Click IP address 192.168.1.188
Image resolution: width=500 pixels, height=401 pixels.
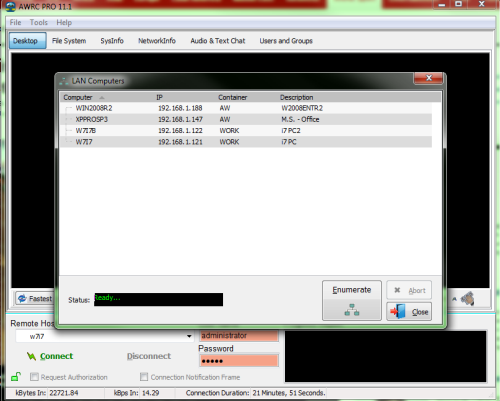pos(180,108)
